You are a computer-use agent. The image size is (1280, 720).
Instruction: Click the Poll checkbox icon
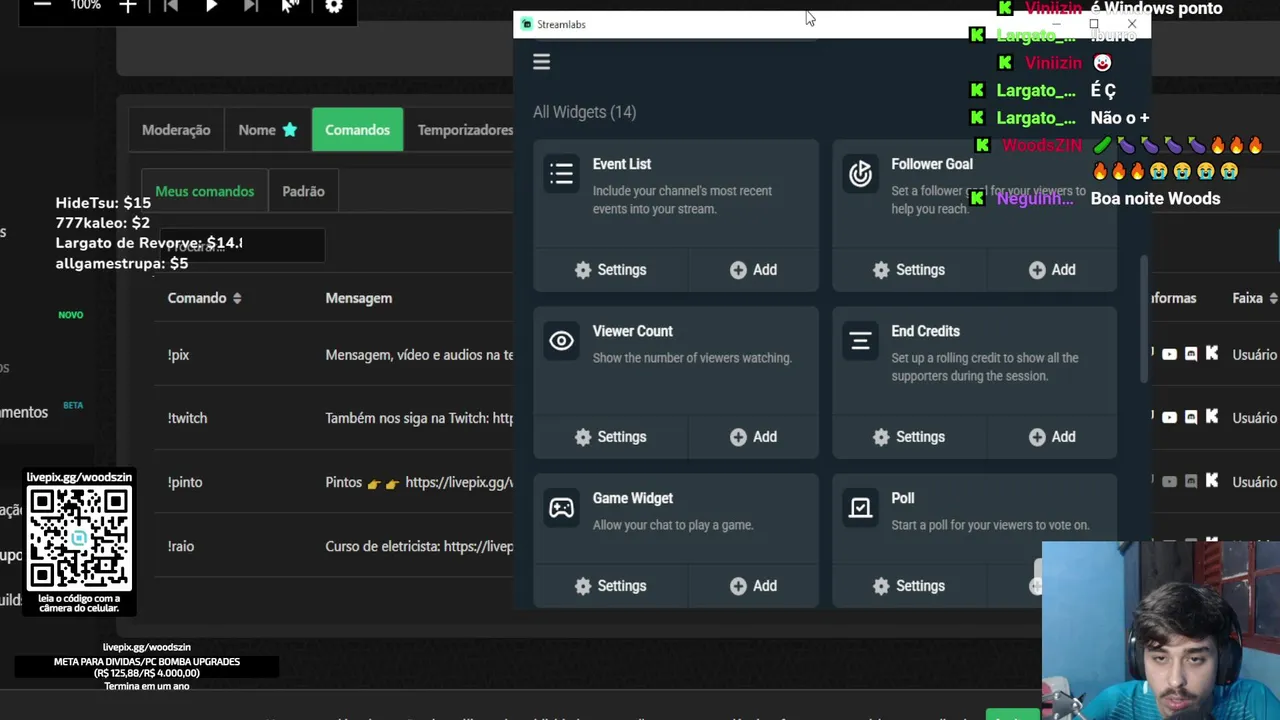click(860, 508)
